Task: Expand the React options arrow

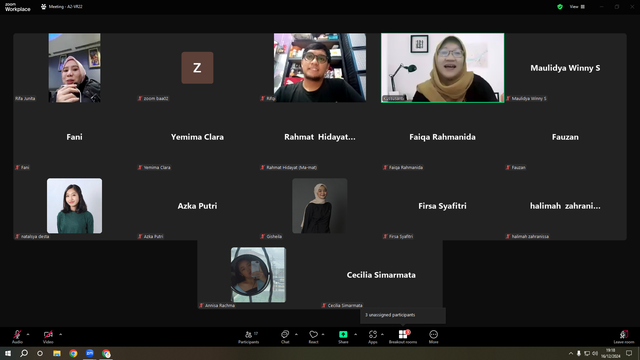Action: tap(323, 334)
